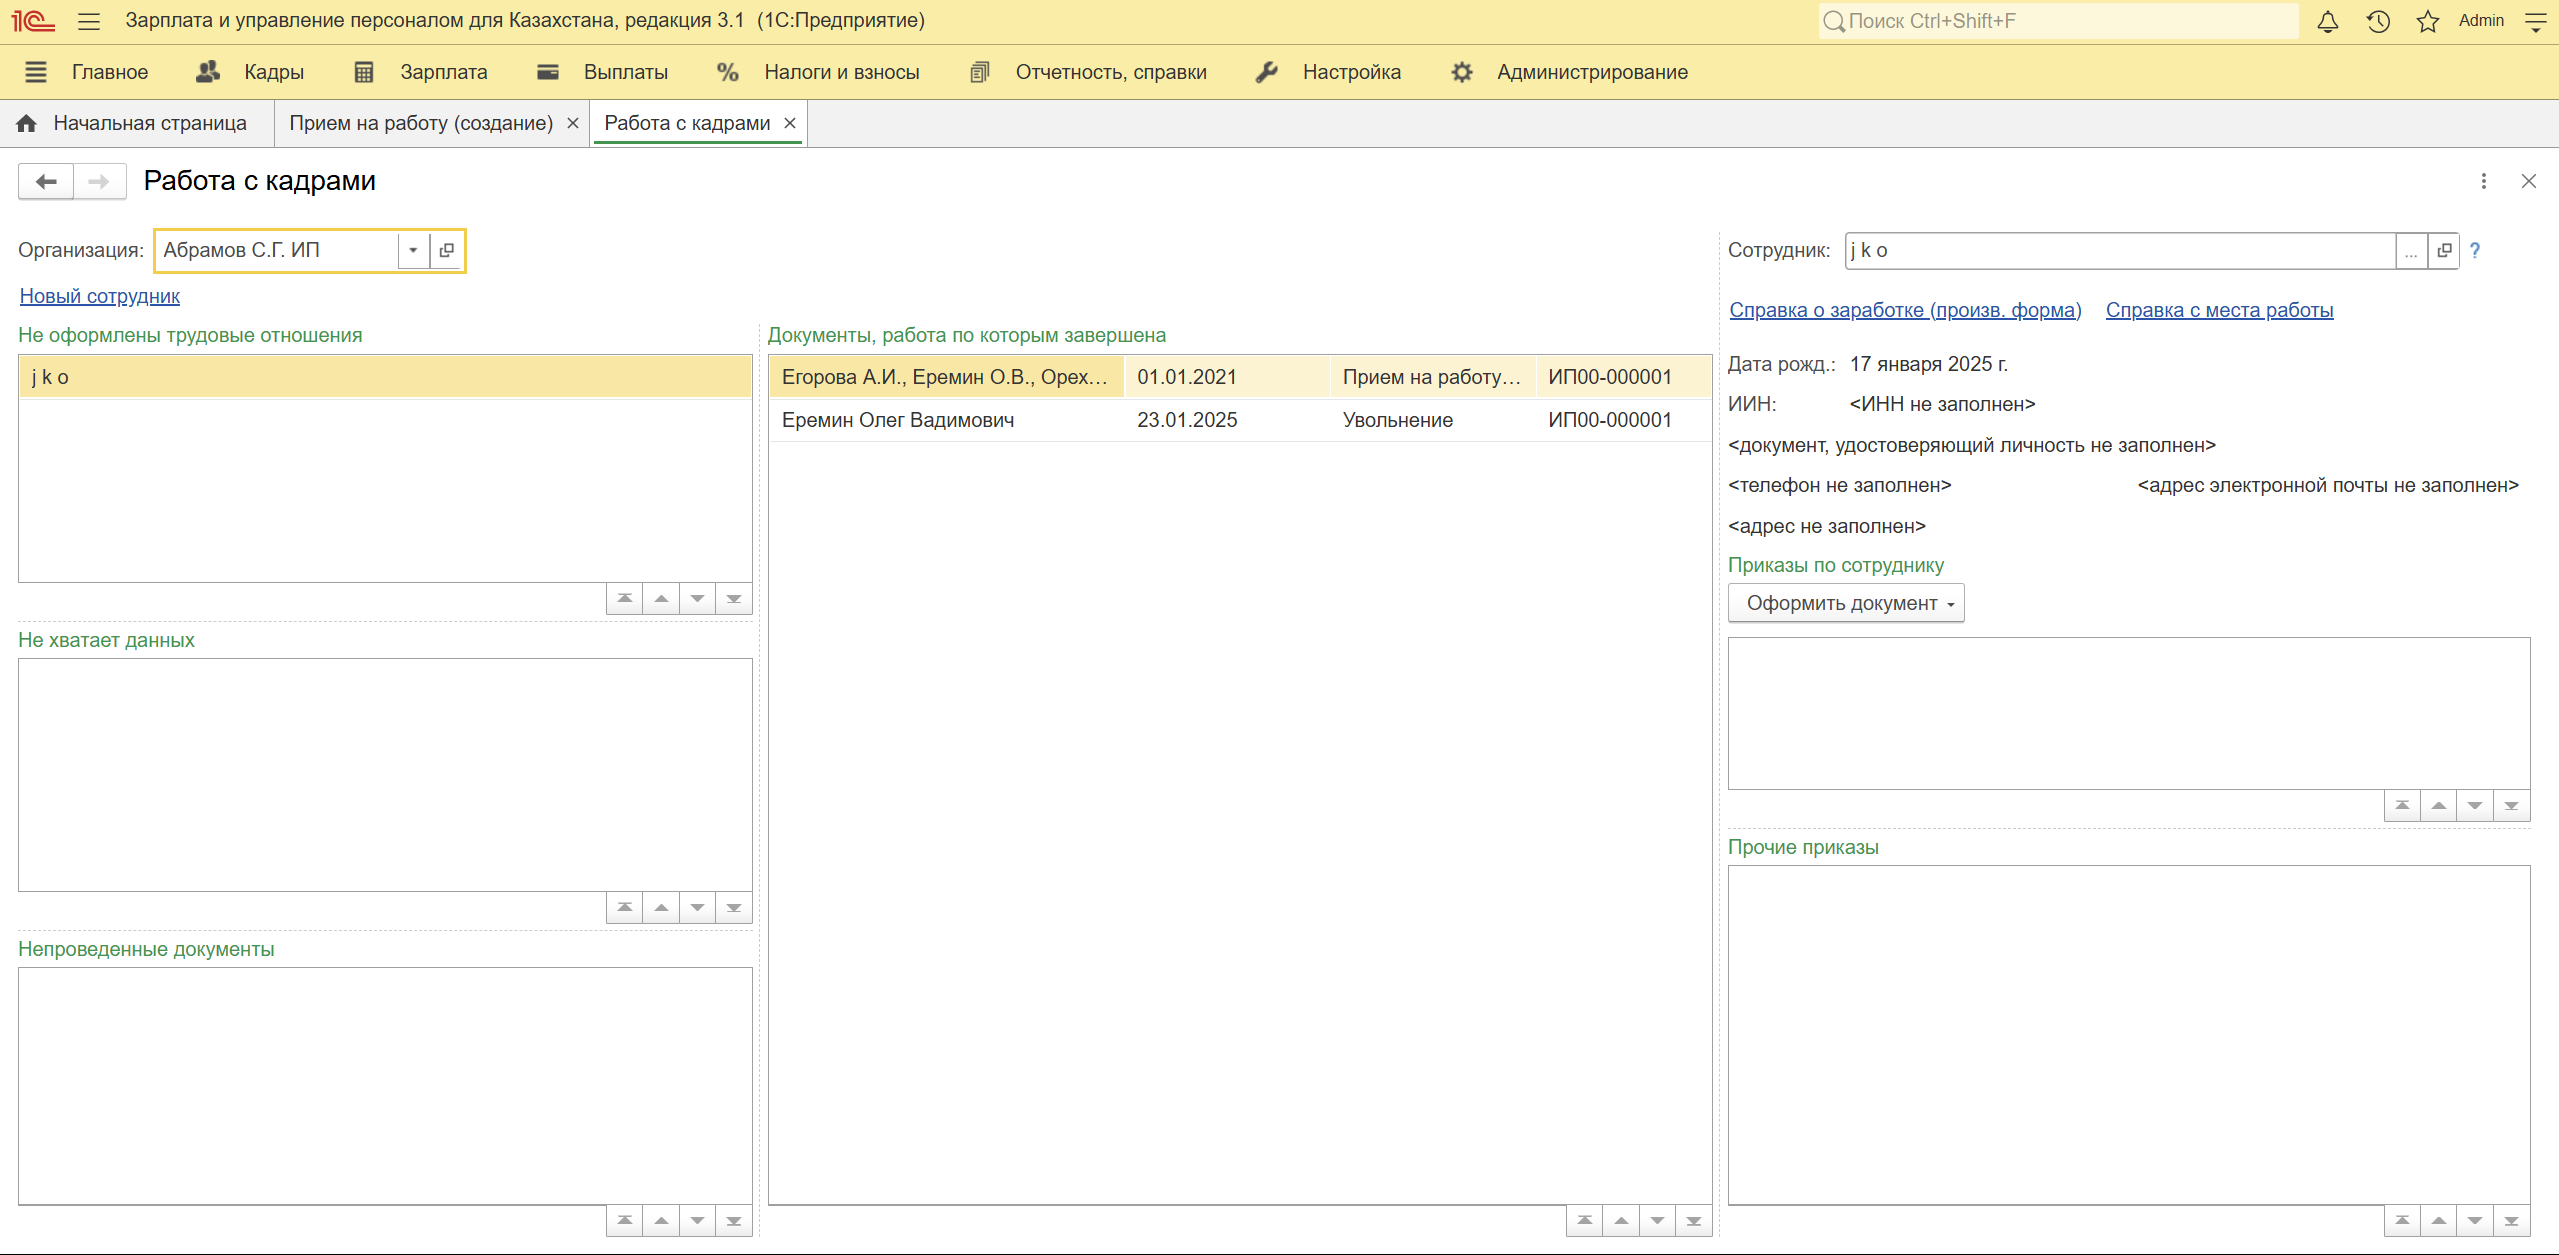Image resolution: width=2559 pixels, height=1255 pixels.
Task: Jump to last row in Не оформлены трудовые отношения list
Action: tap(734, 598)
